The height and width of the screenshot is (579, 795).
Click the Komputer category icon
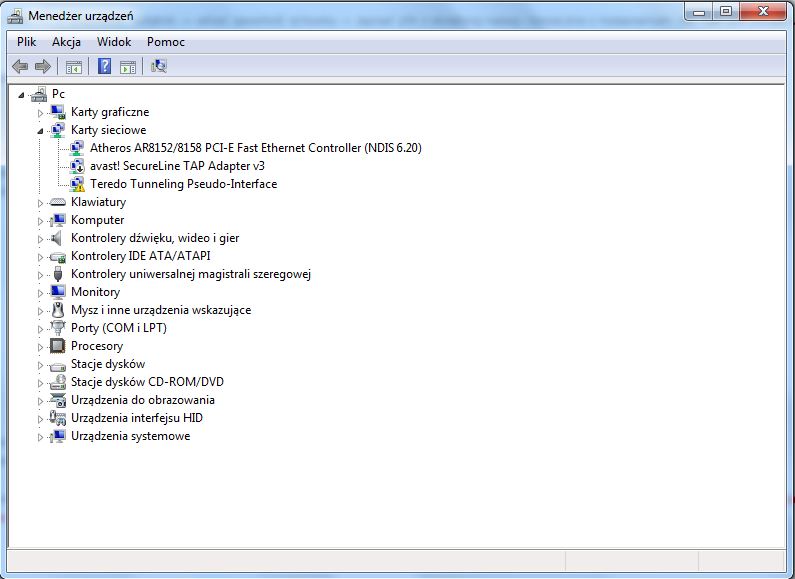click(x=58, y=220)
